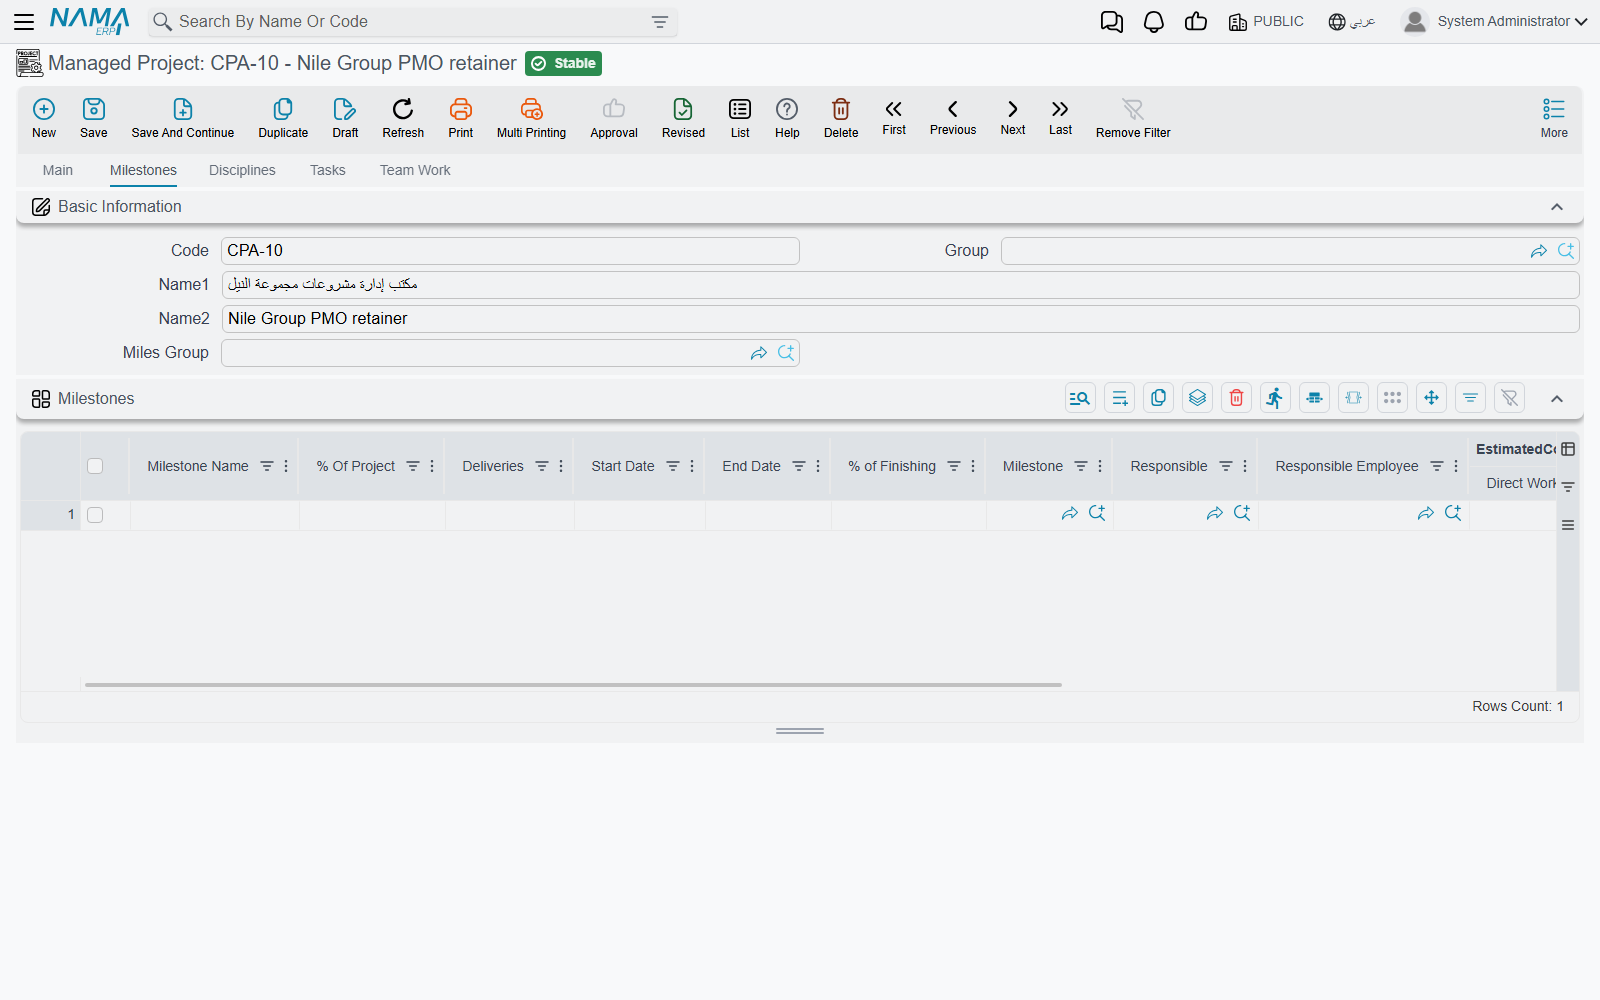Mark the record as Revised
Viewport: 1600px width, 1000px height.
click(x=683, y=118)
